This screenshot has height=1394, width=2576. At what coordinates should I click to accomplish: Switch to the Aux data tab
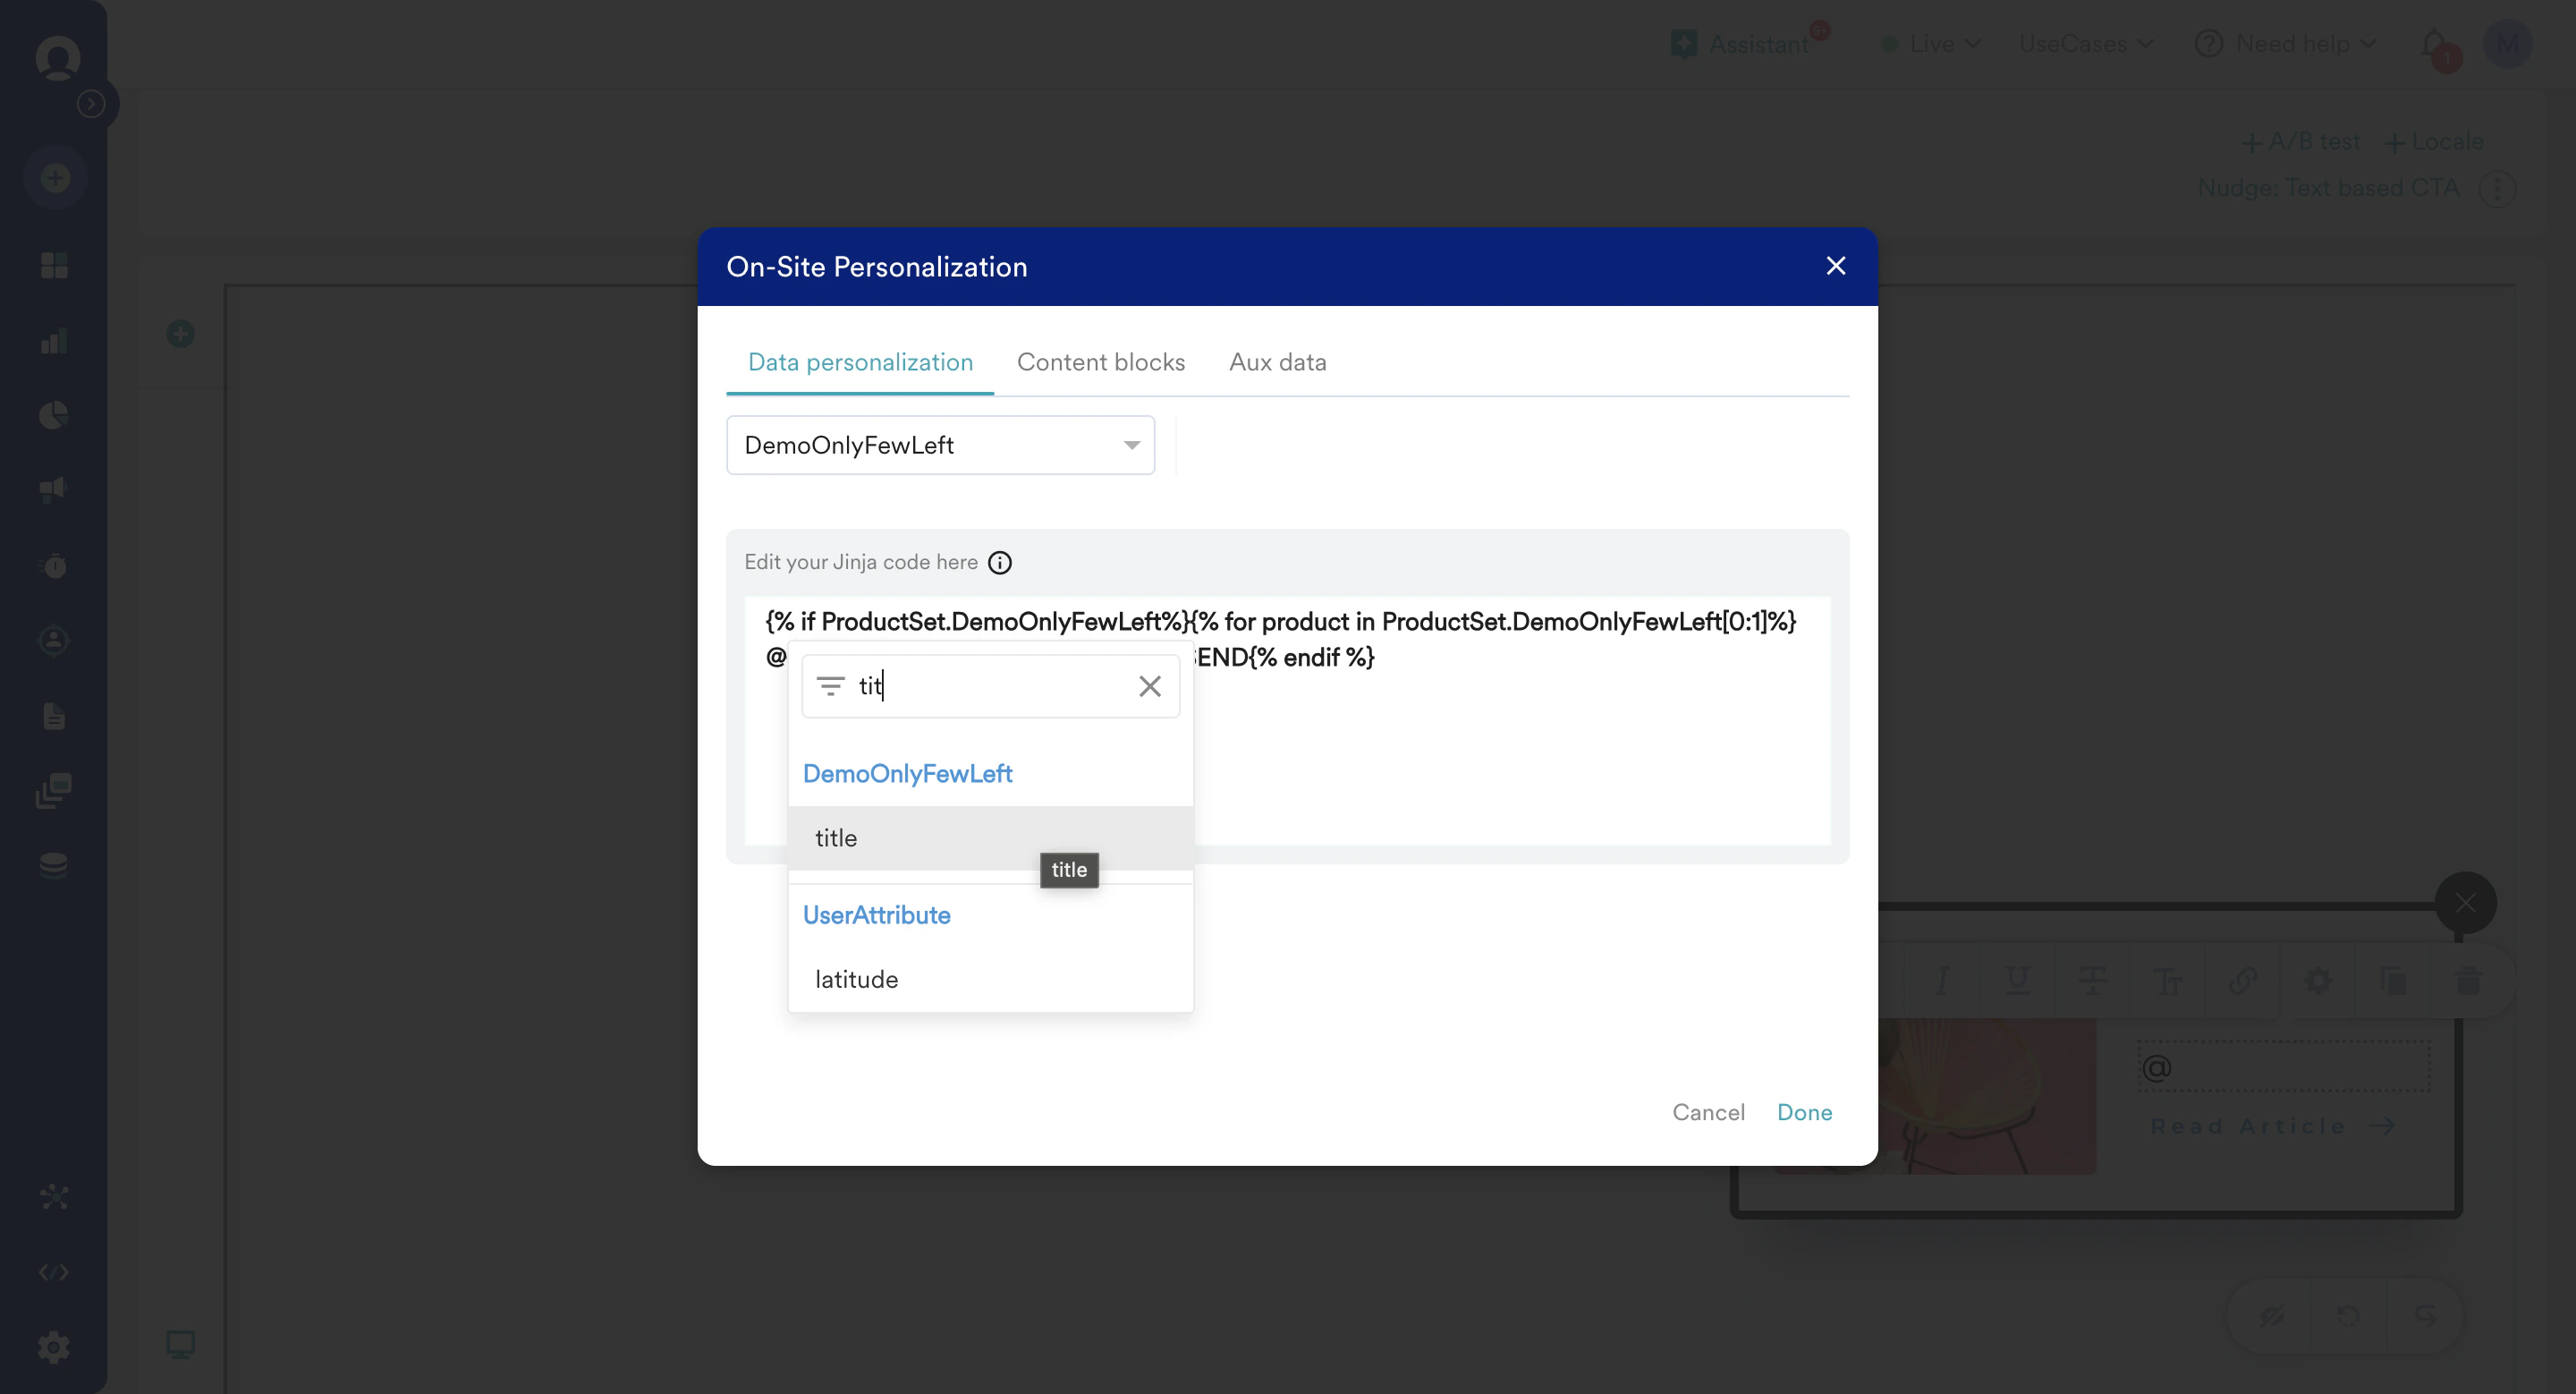pyautogui.click(x=1277, y=362)
